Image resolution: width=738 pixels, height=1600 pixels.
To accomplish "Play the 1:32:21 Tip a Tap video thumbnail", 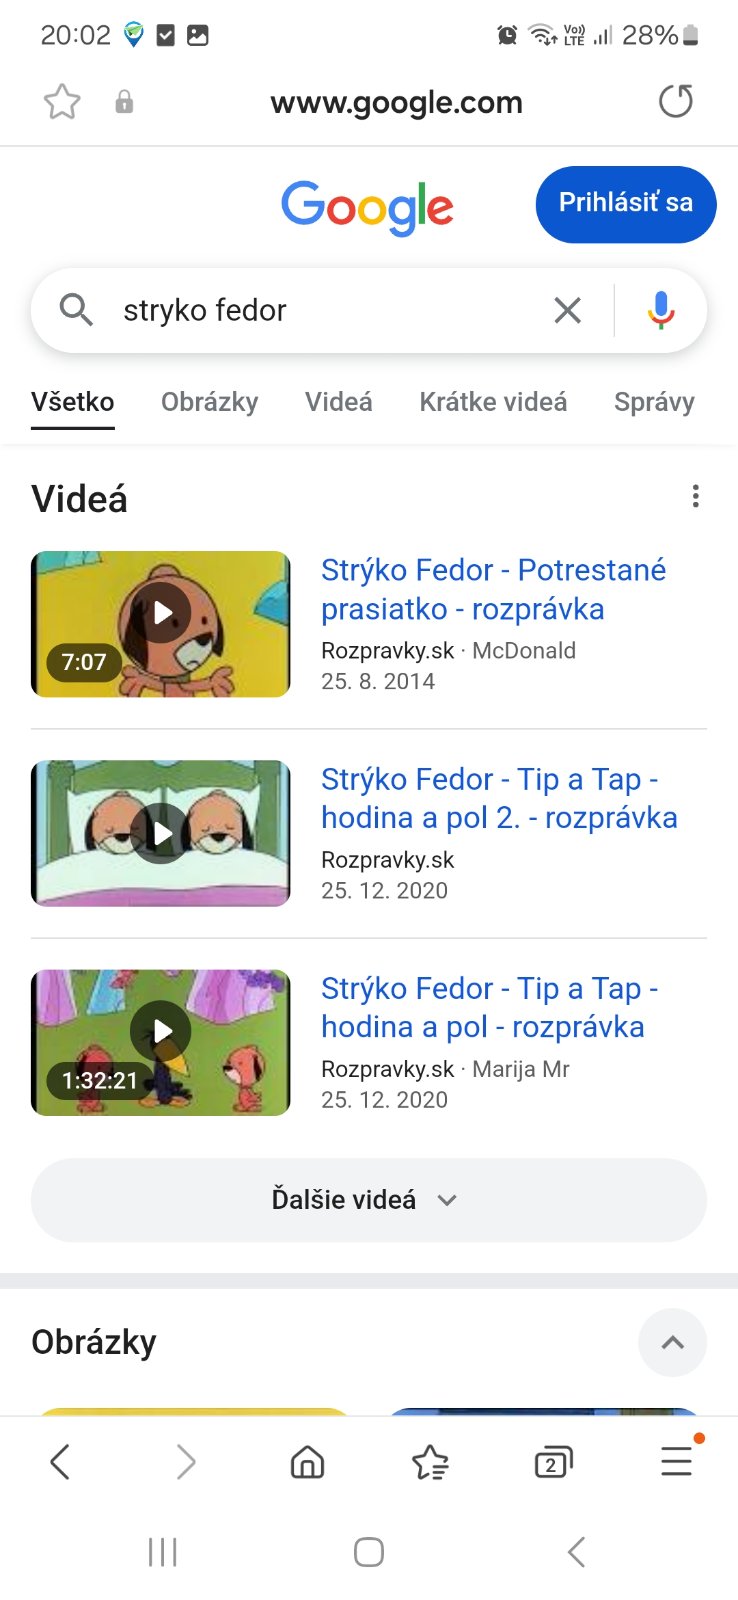I will (x=161, y=1042).
